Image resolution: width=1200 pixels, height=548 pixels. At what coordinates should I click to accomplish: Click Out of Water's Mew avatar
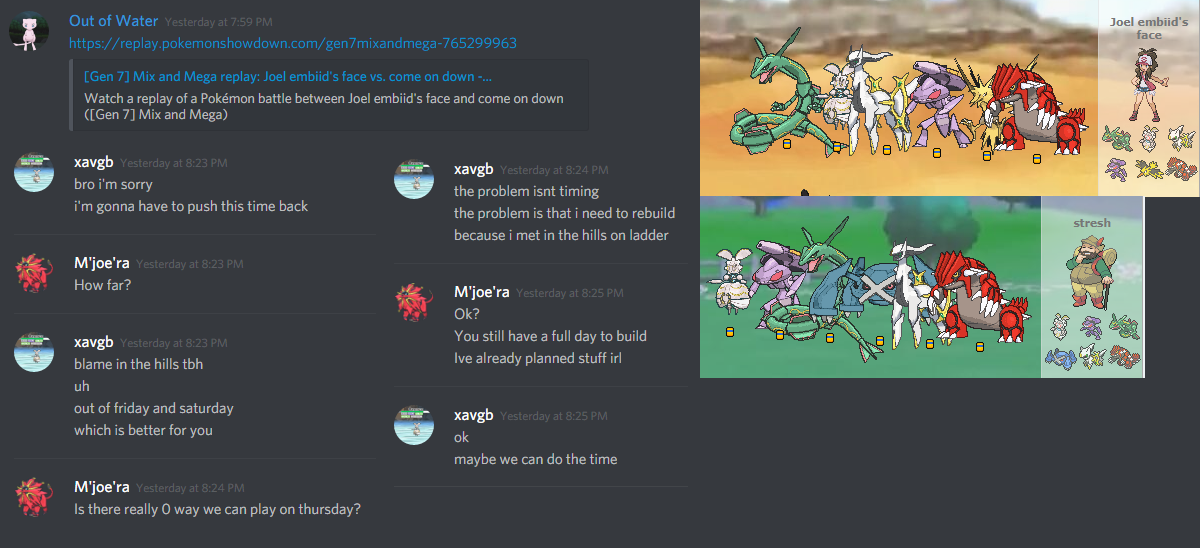(30, 31)
